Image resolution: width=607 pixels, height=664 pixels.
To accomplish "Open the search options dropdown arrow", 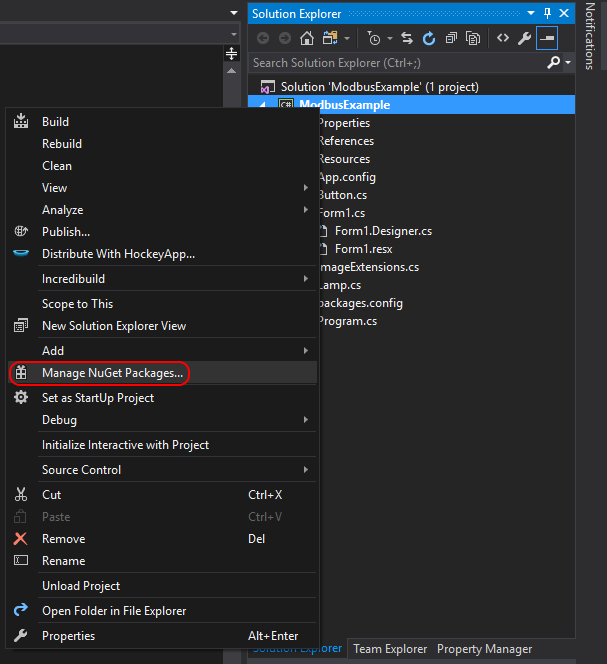I will (569, 62).
